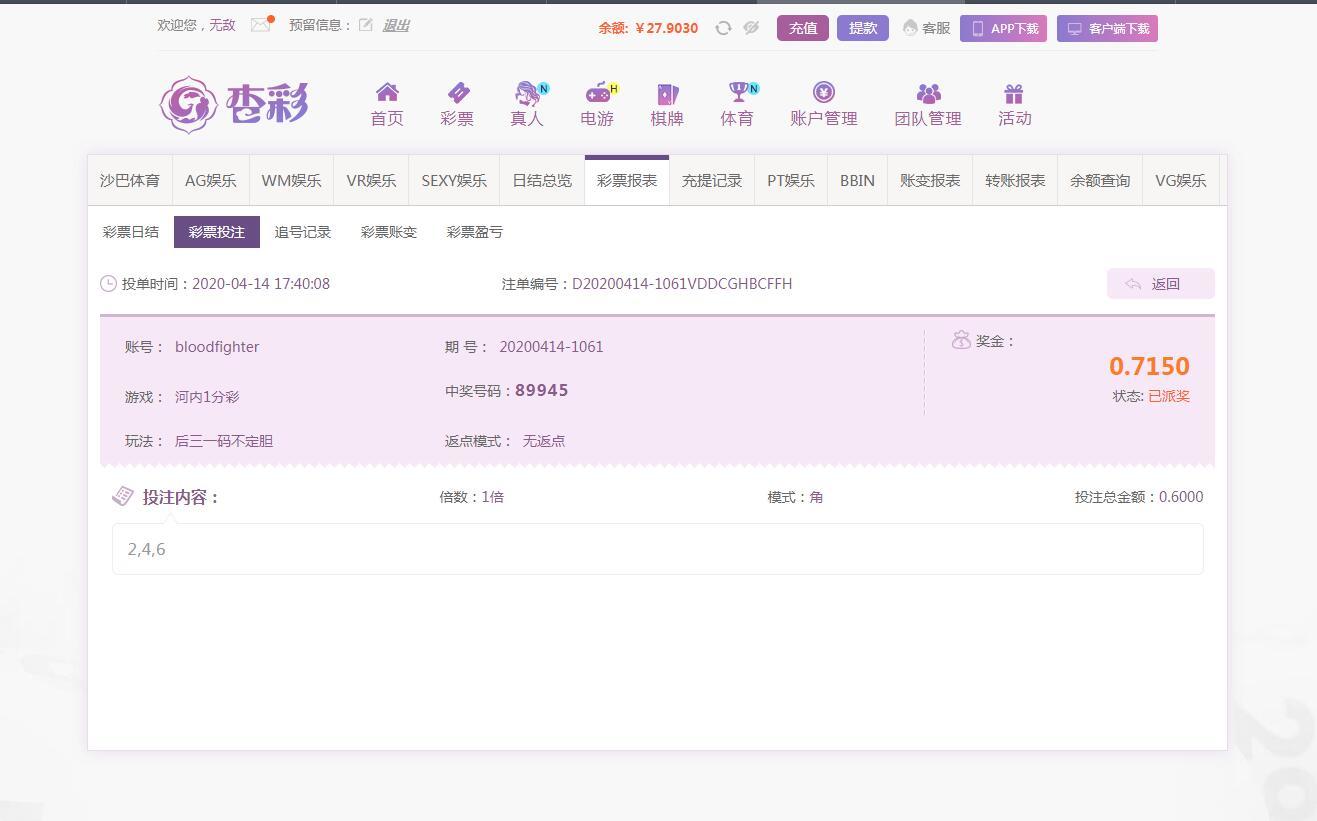Select the 彩票盈亏 sub-tab
Image resolution: width=1317 pixels, height=821 pixels.
(x=474, y=232)
